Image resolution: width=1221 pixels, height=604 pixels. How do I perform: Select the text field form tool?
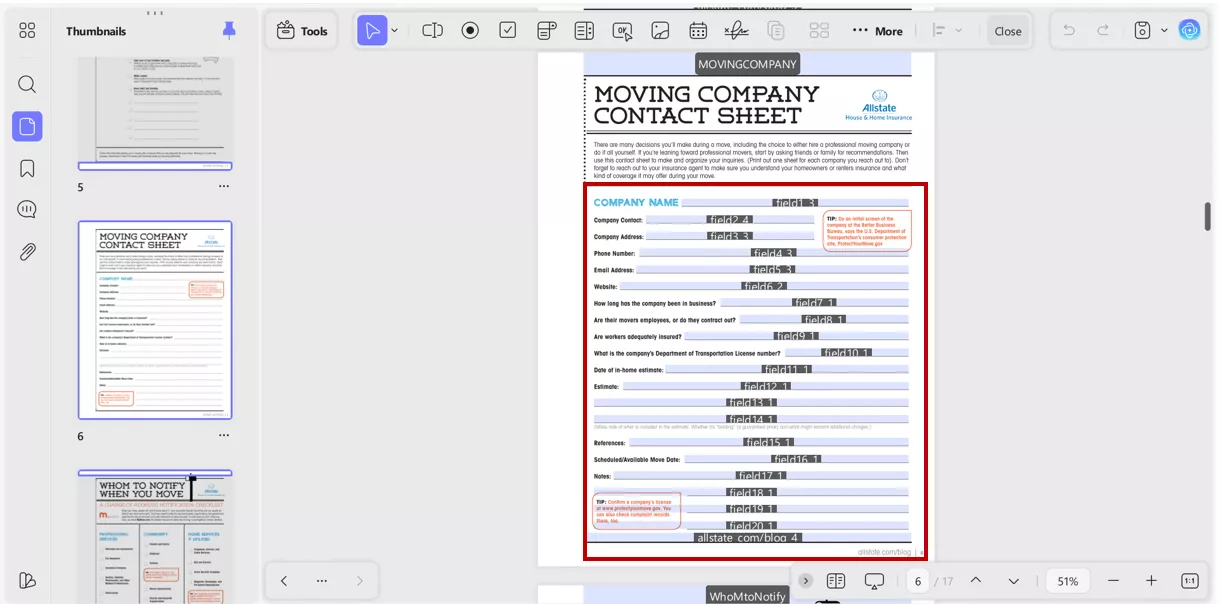pyautogui.click(x=432, y=31)
